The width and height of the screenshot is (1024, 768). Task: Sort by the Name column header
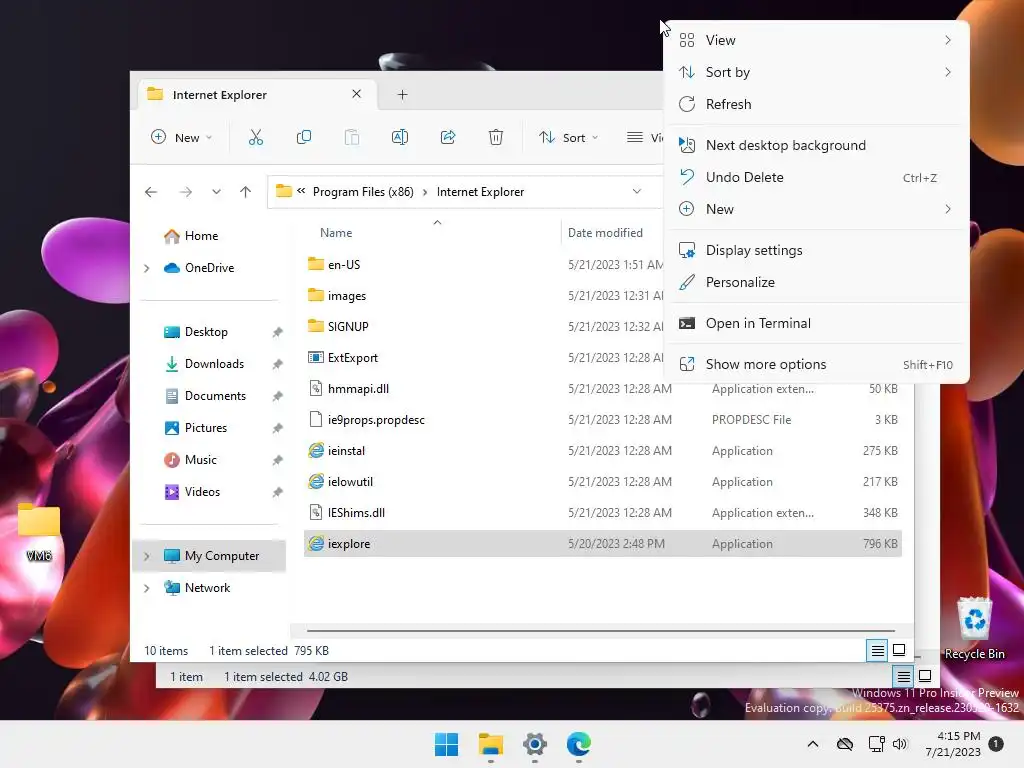(336, 233)
